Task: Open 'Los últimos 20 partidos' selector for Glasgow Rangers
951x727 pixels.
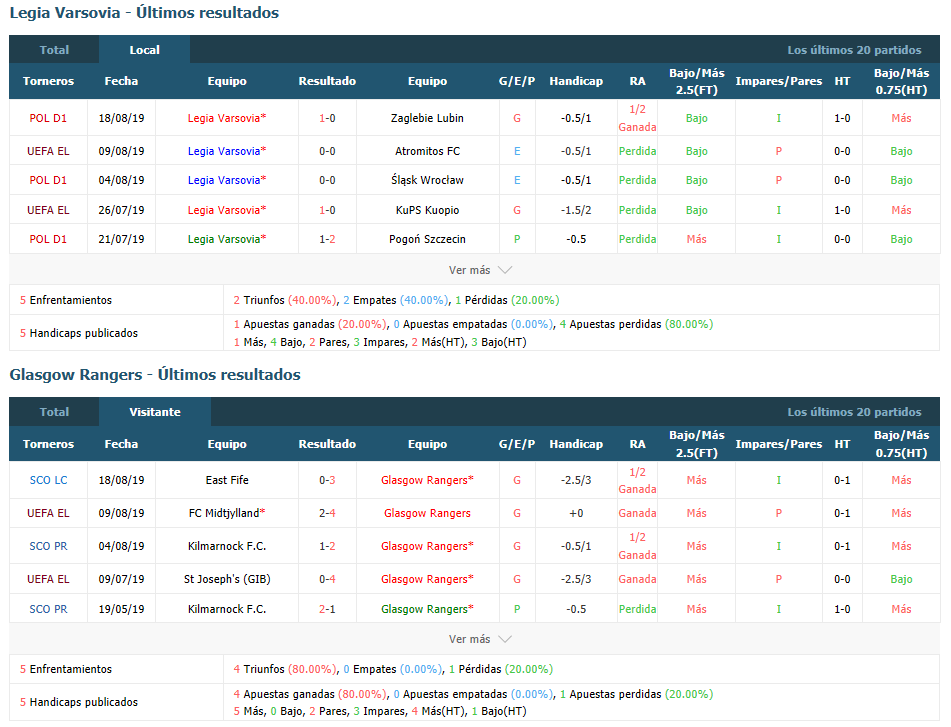Action: click(854, 412)
